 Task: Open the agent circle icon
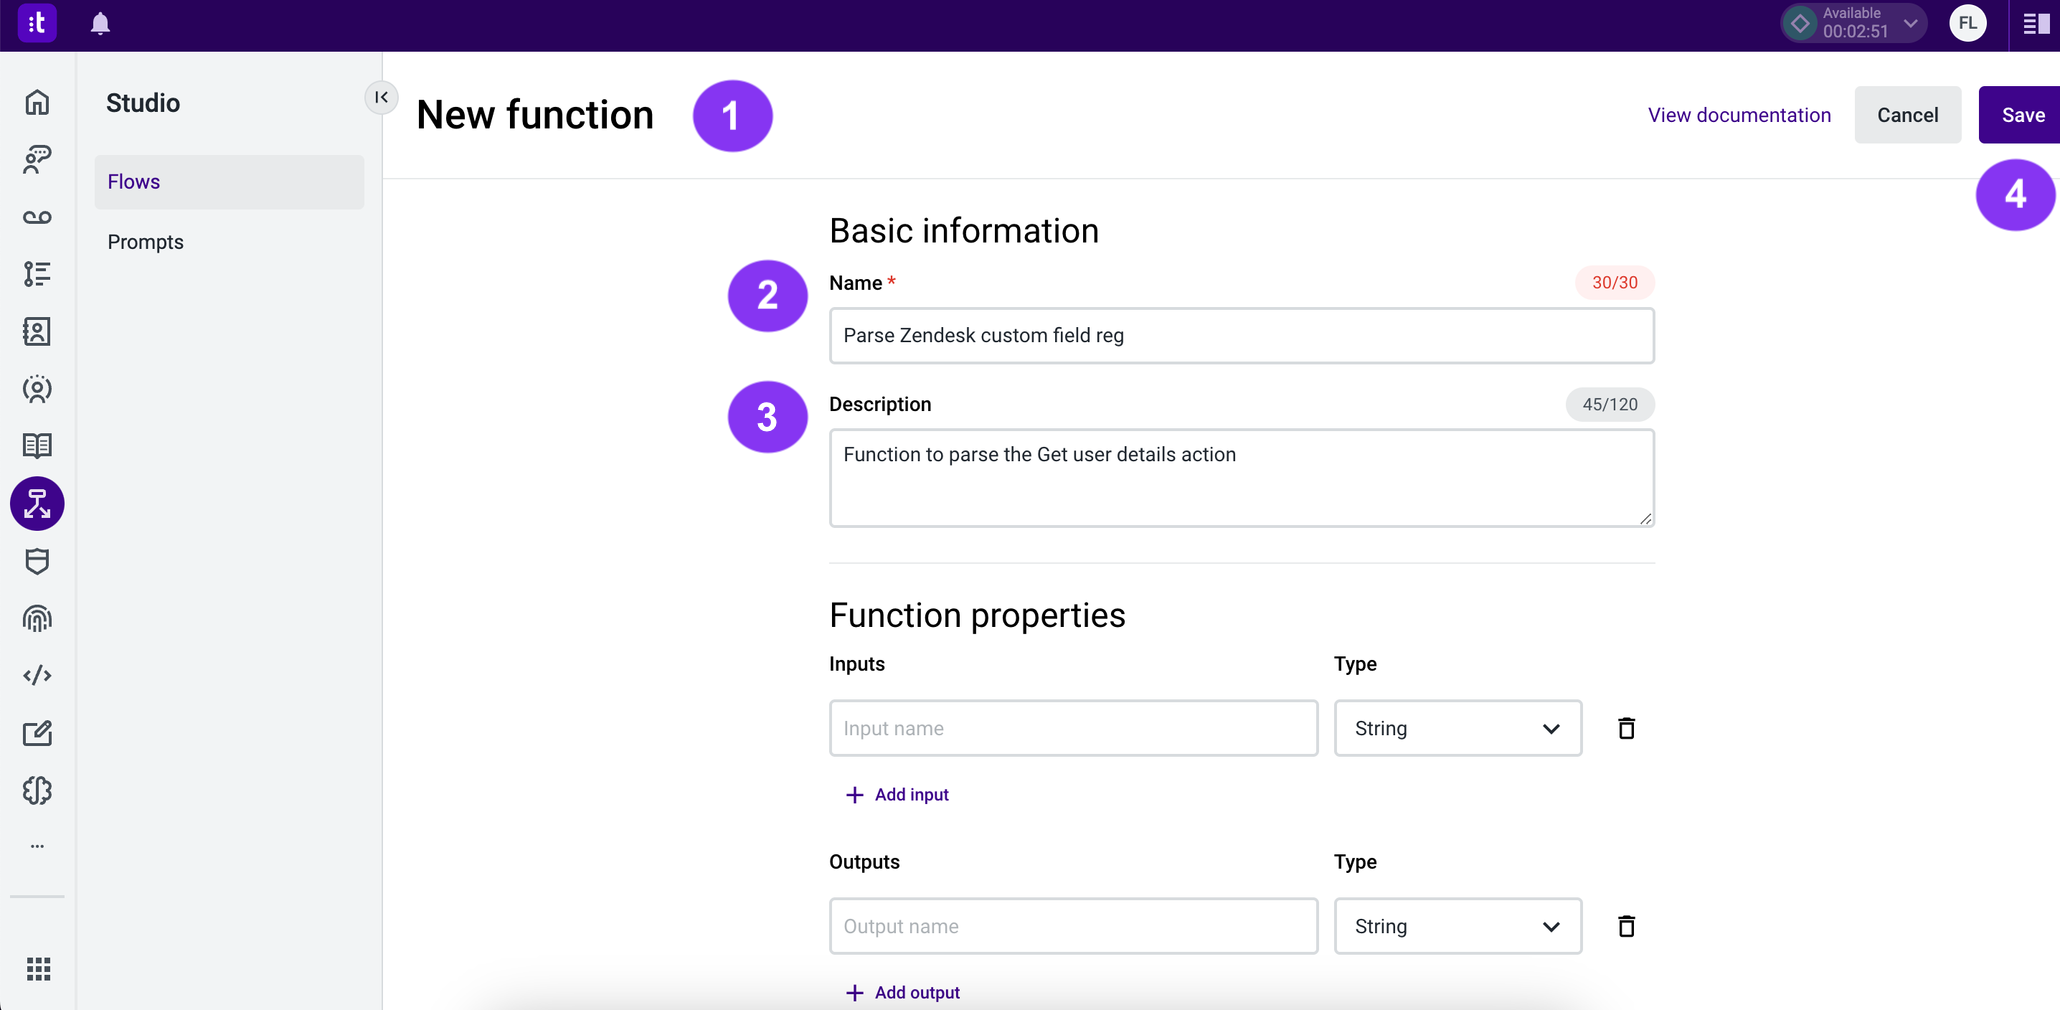coord(37,389)
